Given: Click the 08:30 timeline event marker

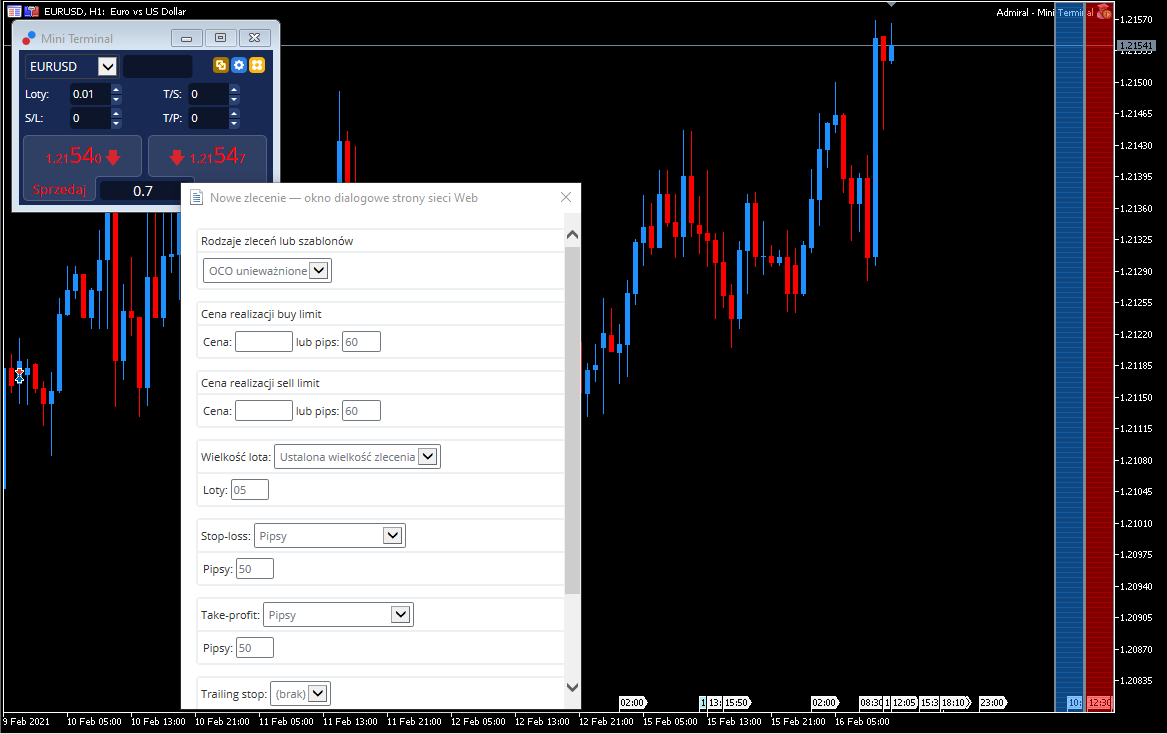Looking at the screenshot, I should coord(871,703).
